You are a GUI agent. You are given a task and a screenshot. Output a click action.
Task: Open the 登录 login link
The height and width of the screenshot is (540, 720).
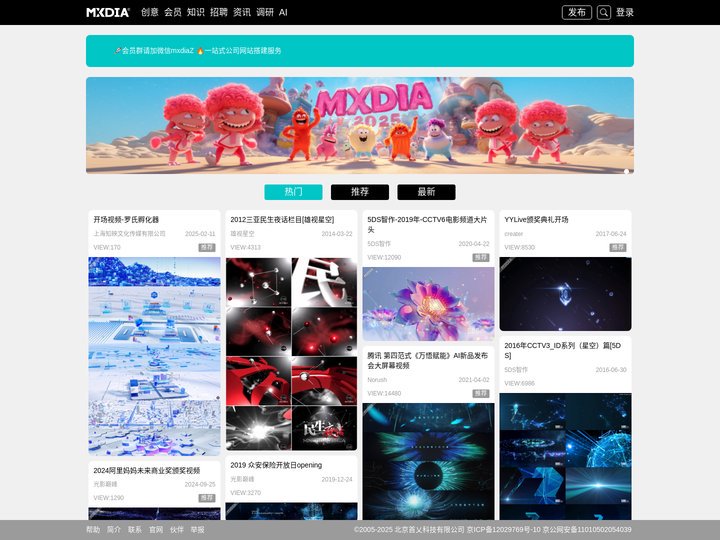coord(625,12)
